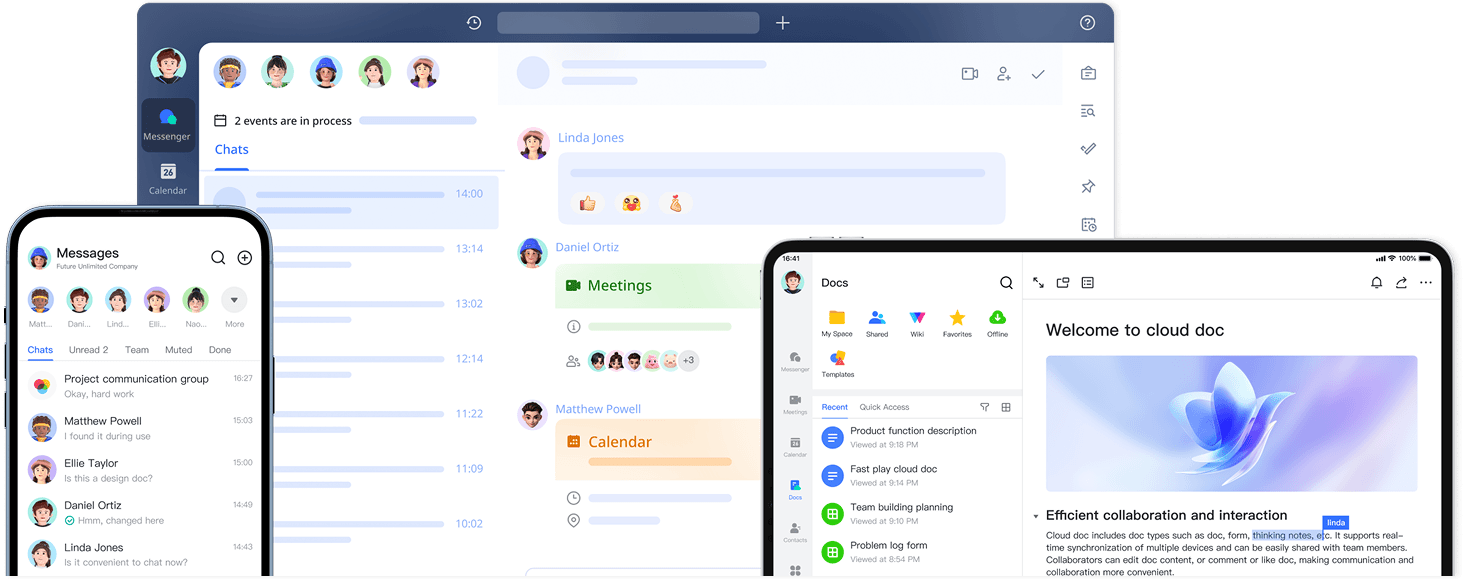1467x579 pixels.
Task: Click the search bar in desktop top bar
Action: pyautogui.click(x=628, y=23)
